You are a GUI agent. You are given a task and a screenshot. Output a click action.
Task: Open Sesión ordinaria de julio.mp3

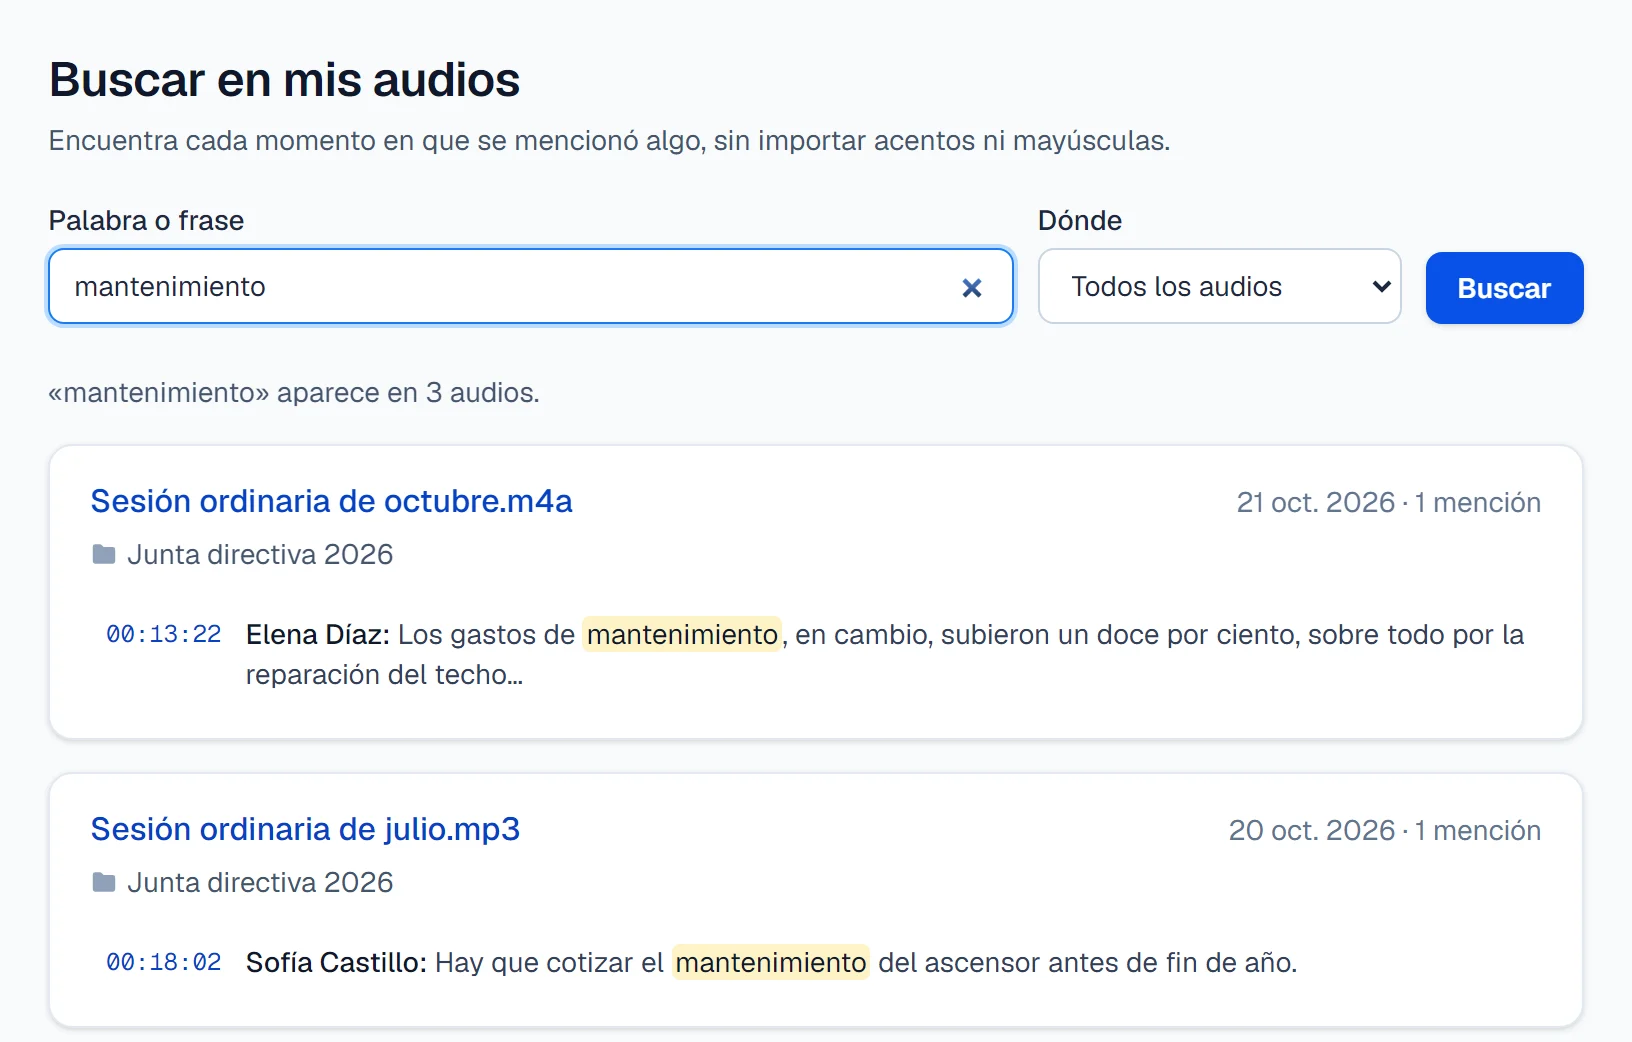[305, 829]
